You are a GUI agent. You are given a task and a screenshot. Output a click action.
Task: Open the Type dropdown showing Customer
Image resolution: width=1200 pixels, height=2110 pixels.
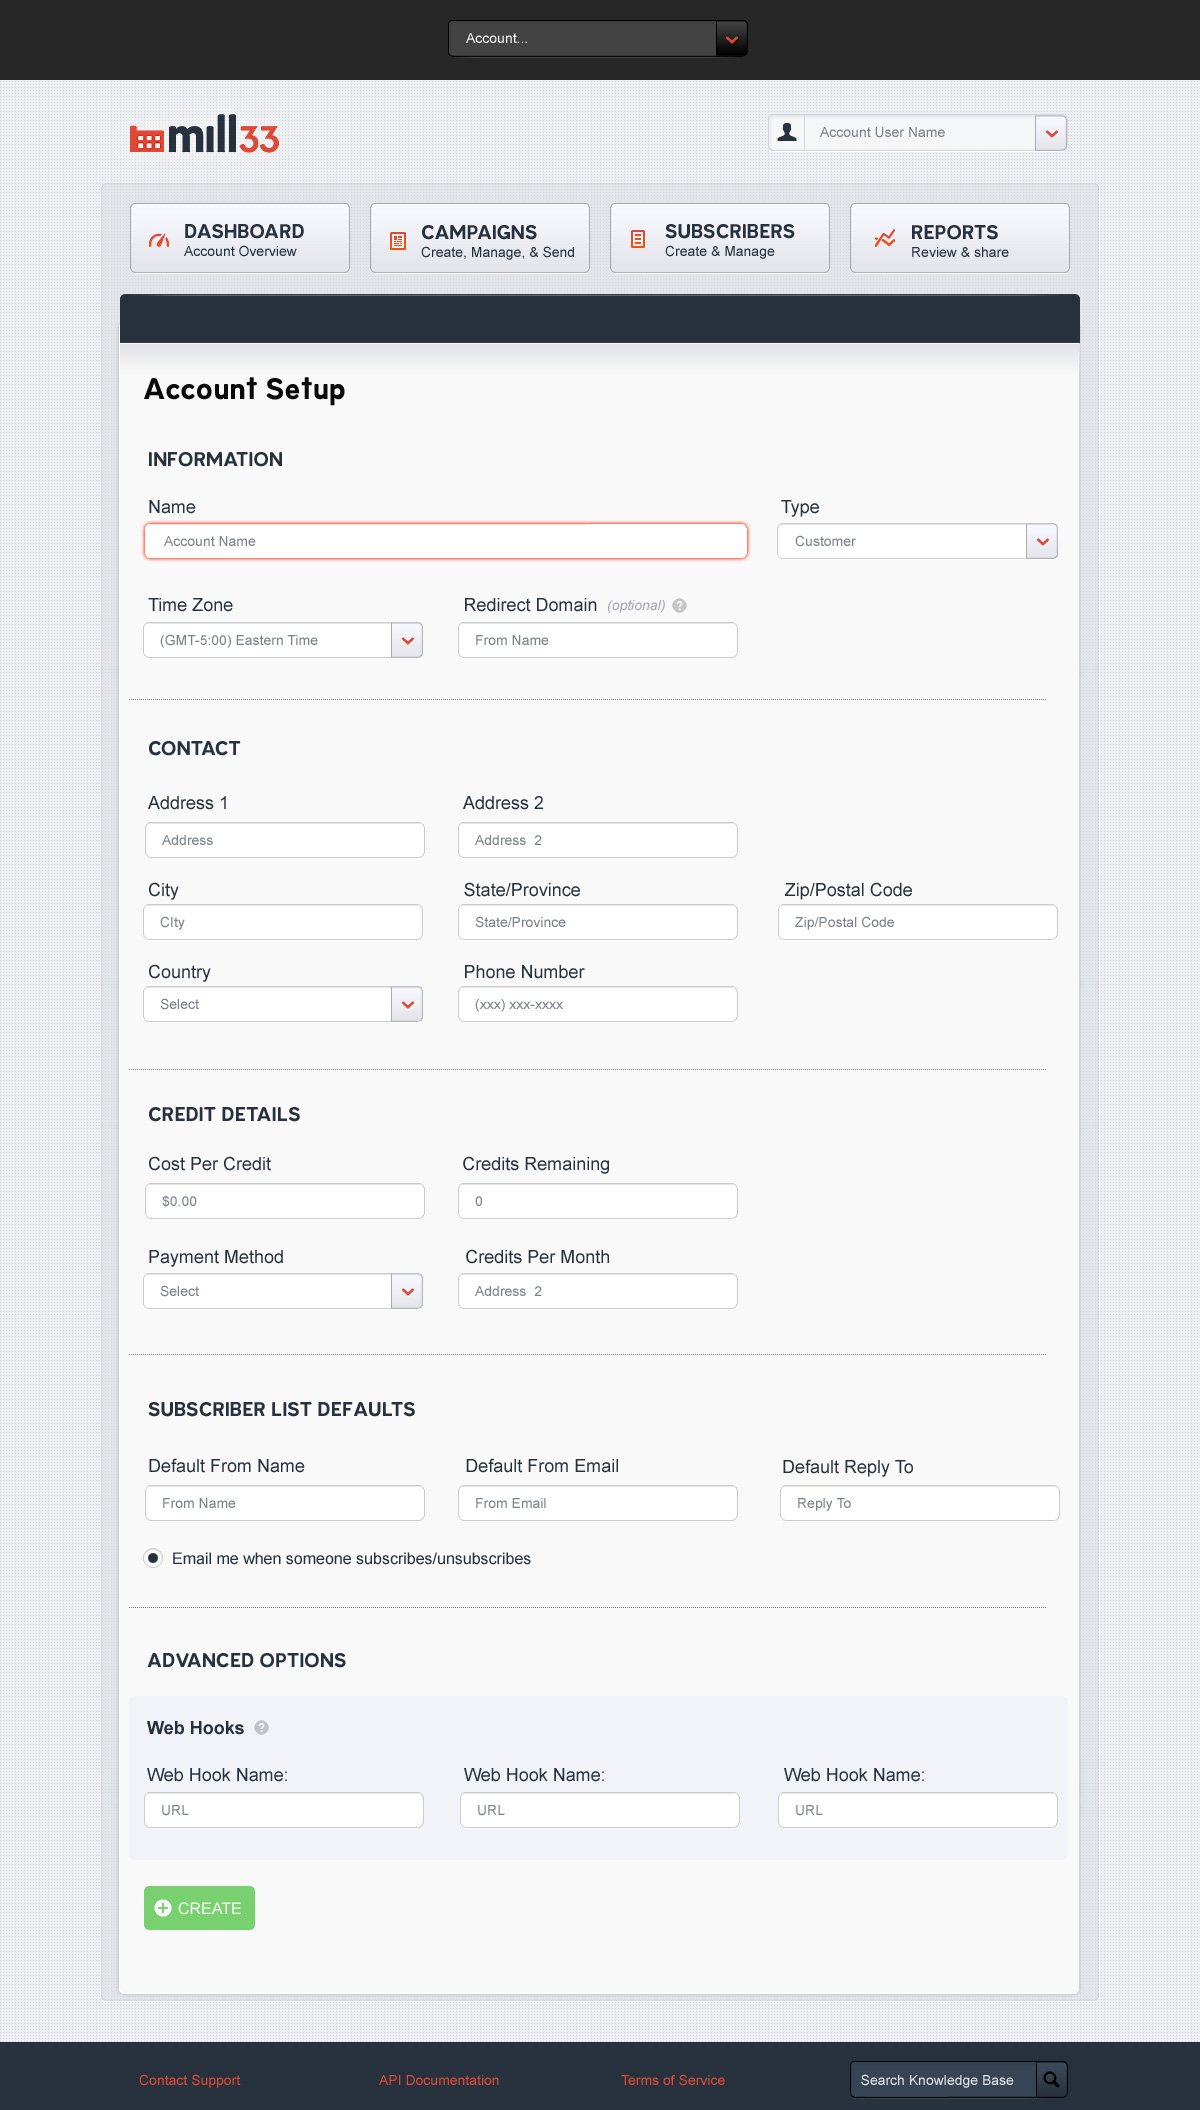coord(1042,541)
